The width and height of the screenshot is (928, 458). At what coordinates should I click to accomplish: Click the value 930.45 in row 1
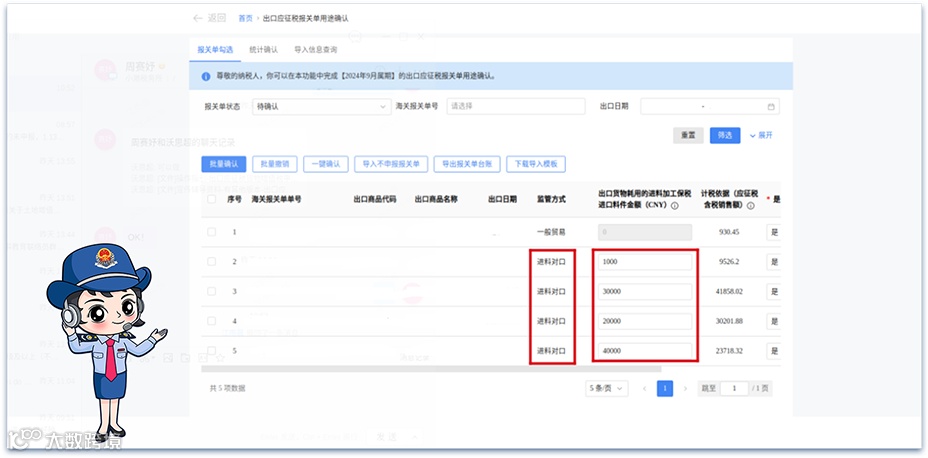point(729,232)
